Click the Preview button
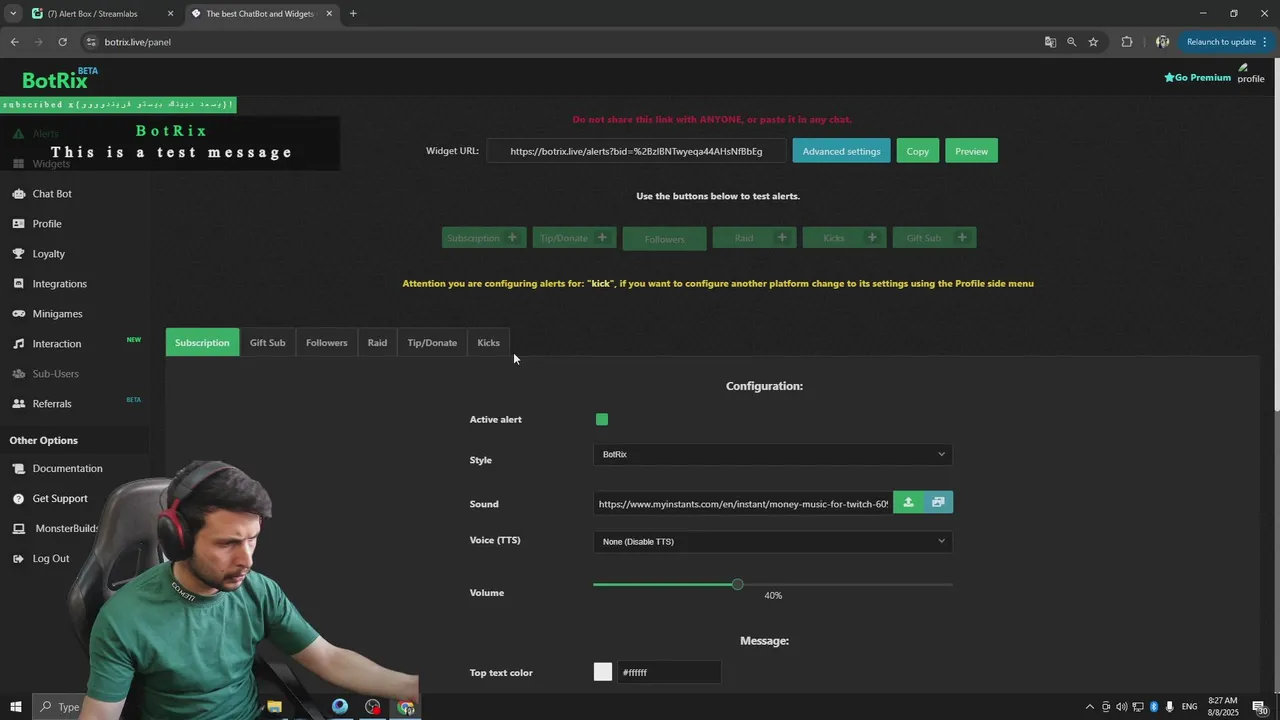 pyautogui.click(x=971, y=151)
